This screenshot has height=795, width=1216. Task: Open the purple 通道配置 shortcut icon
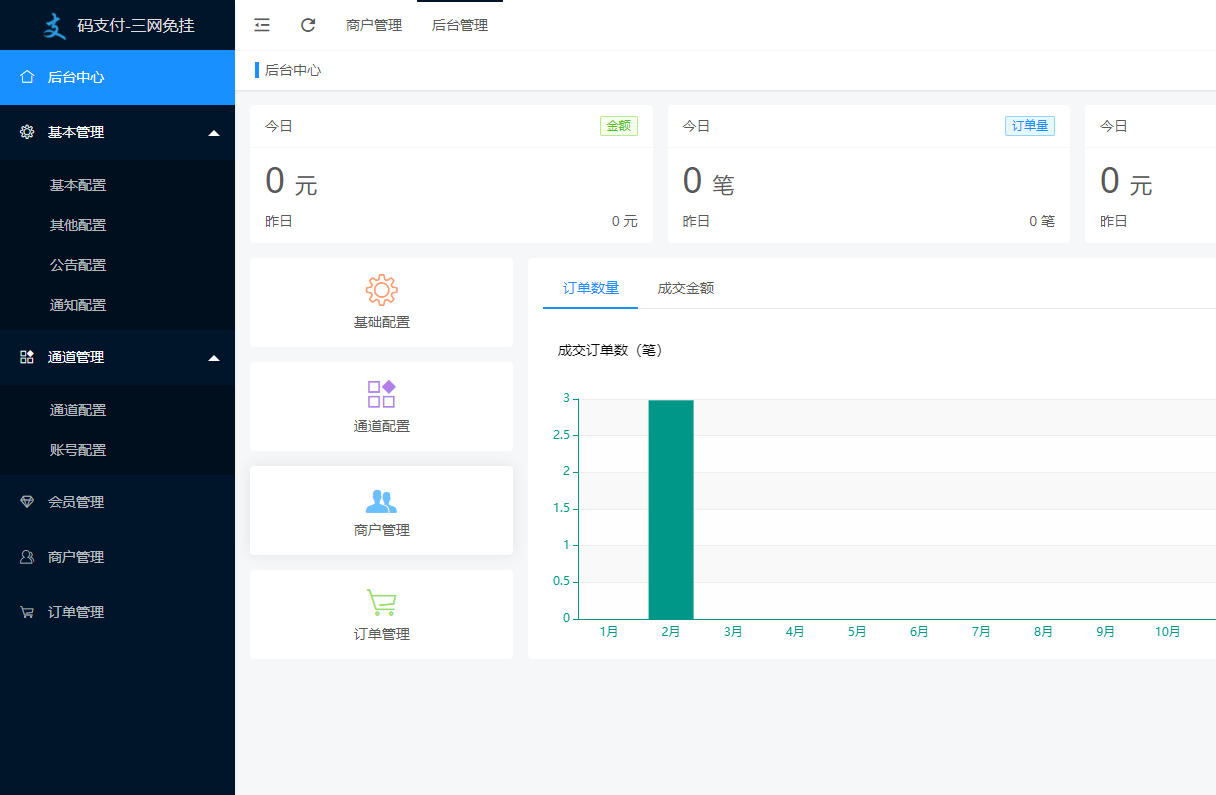[x=381, y=394]
